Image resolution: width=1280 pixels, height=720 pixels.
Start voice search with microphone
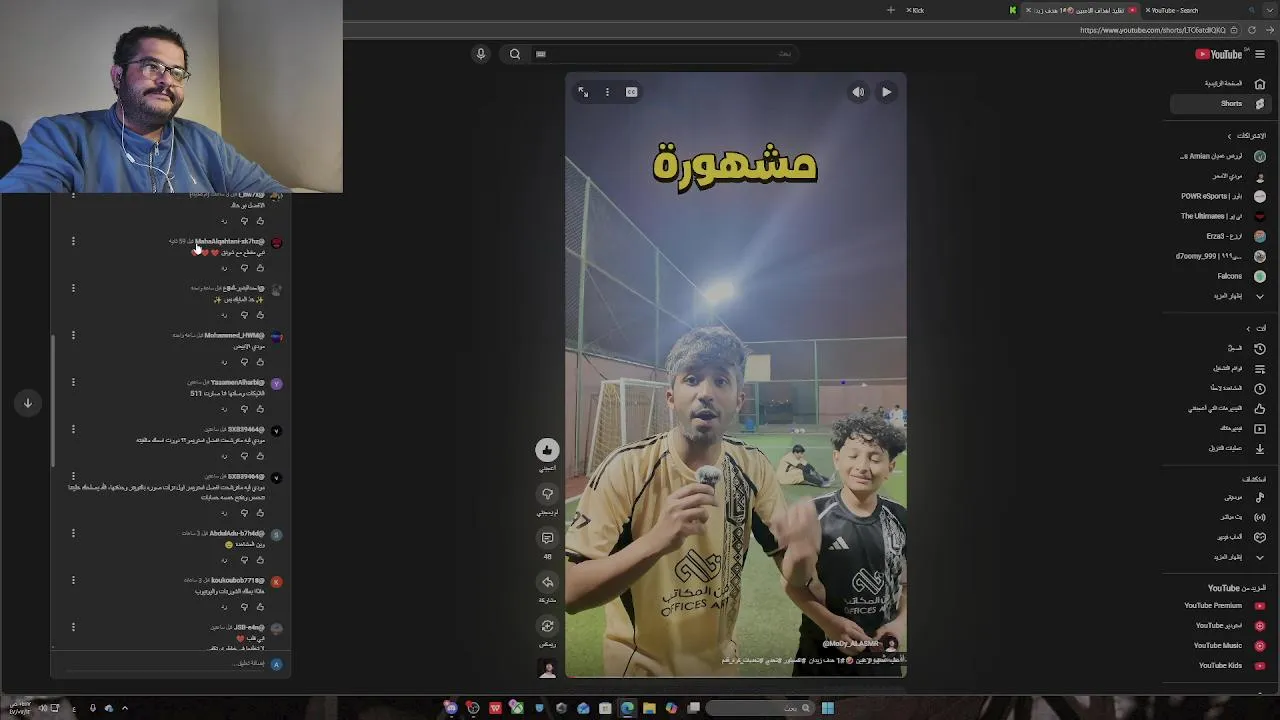481,54
